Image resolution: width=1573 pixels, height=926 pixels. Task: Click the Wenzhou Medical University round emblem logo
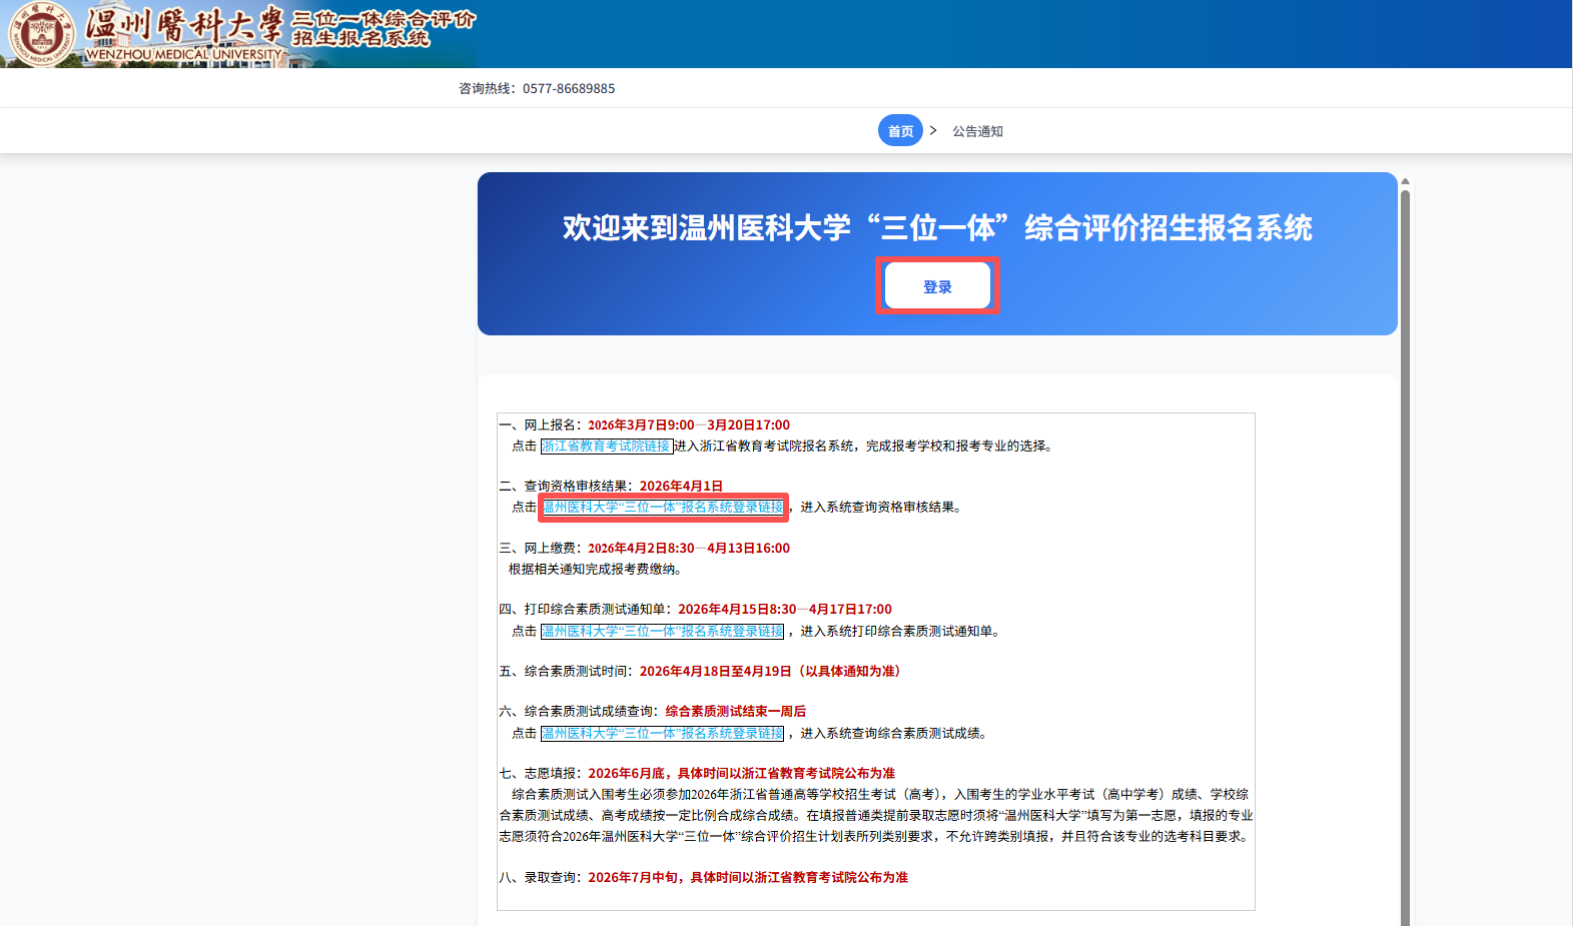(40, 33)
